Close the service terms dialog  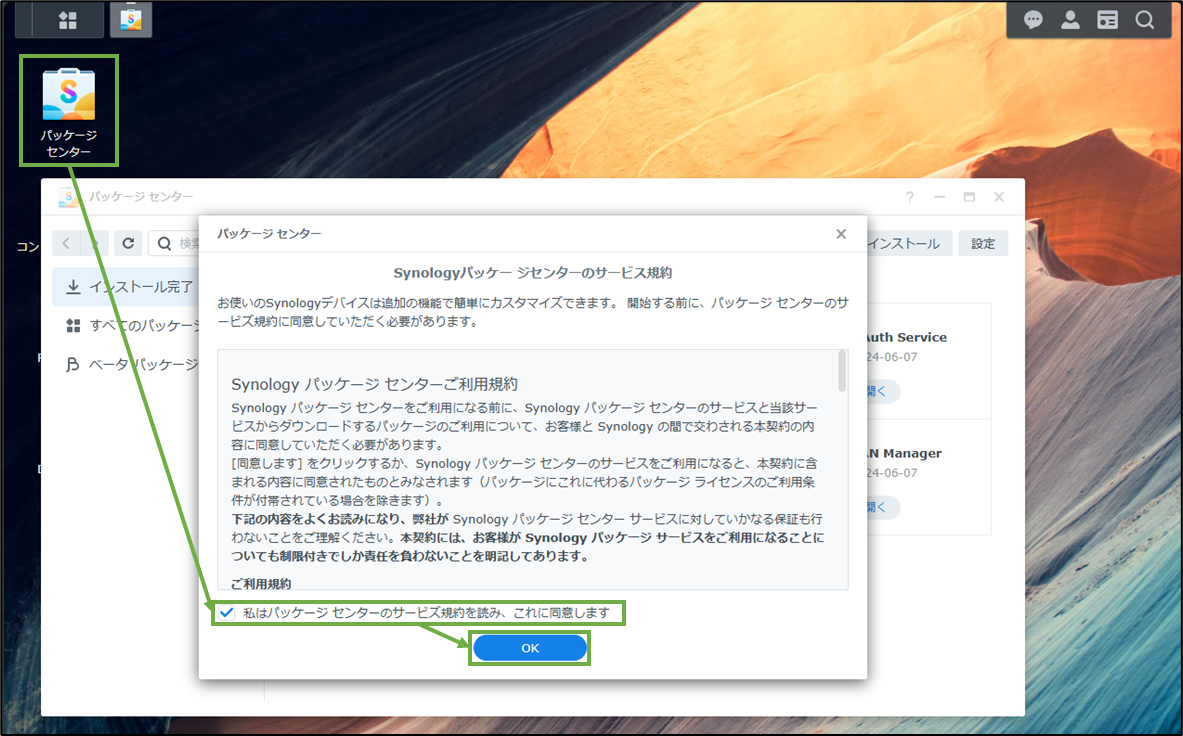[x=841, y=234]
